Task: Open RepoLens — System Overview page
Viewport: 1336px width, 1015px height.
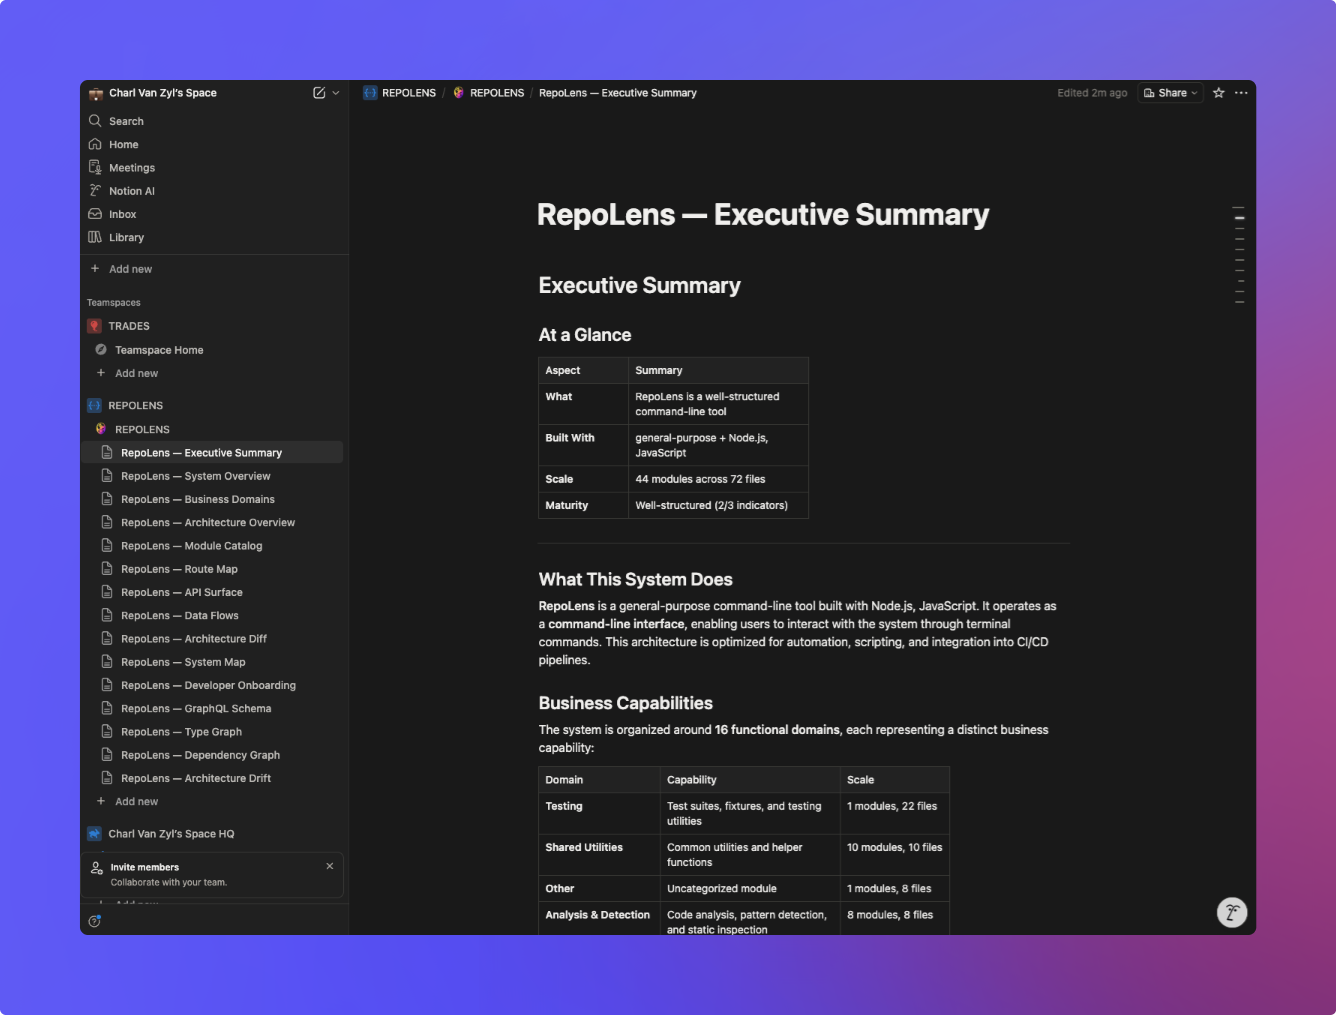Action: (214, 476)
